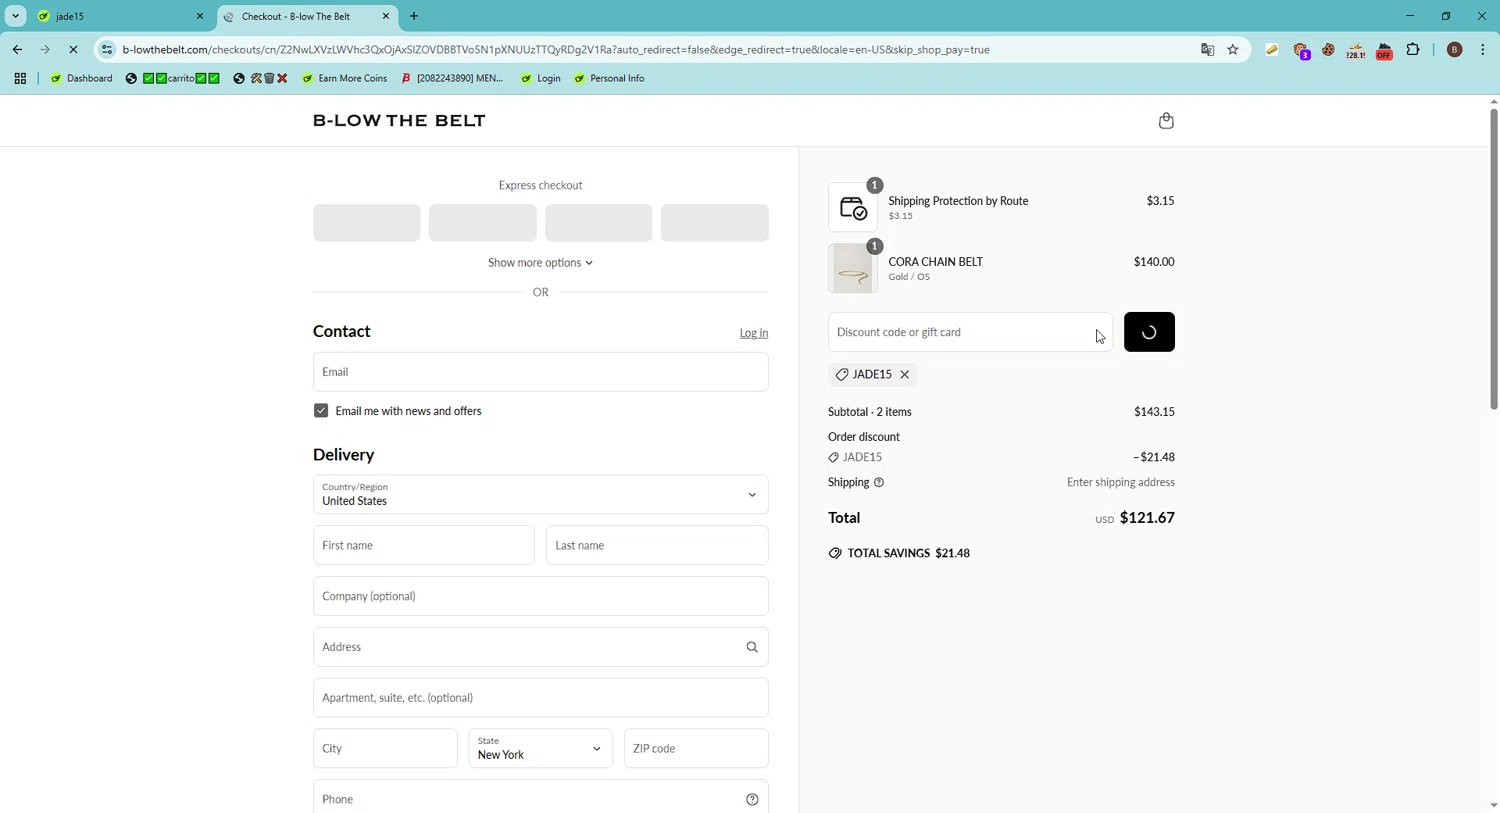Open the tab search dropdown arrow
Image resolution: width=1500 pixels, height=813 pixels.
pos(16,16)
